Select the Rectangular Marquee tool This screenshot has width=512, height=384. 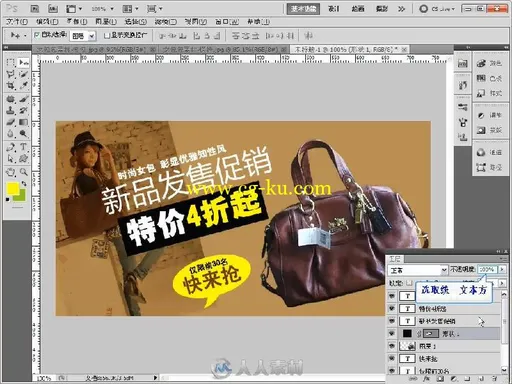click(x=10, y=62)
